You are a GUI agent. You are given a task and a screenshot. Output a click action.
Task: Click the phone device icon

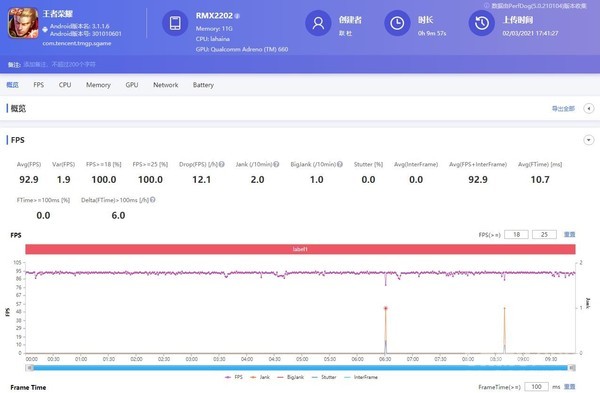click(x=175, y=23)
